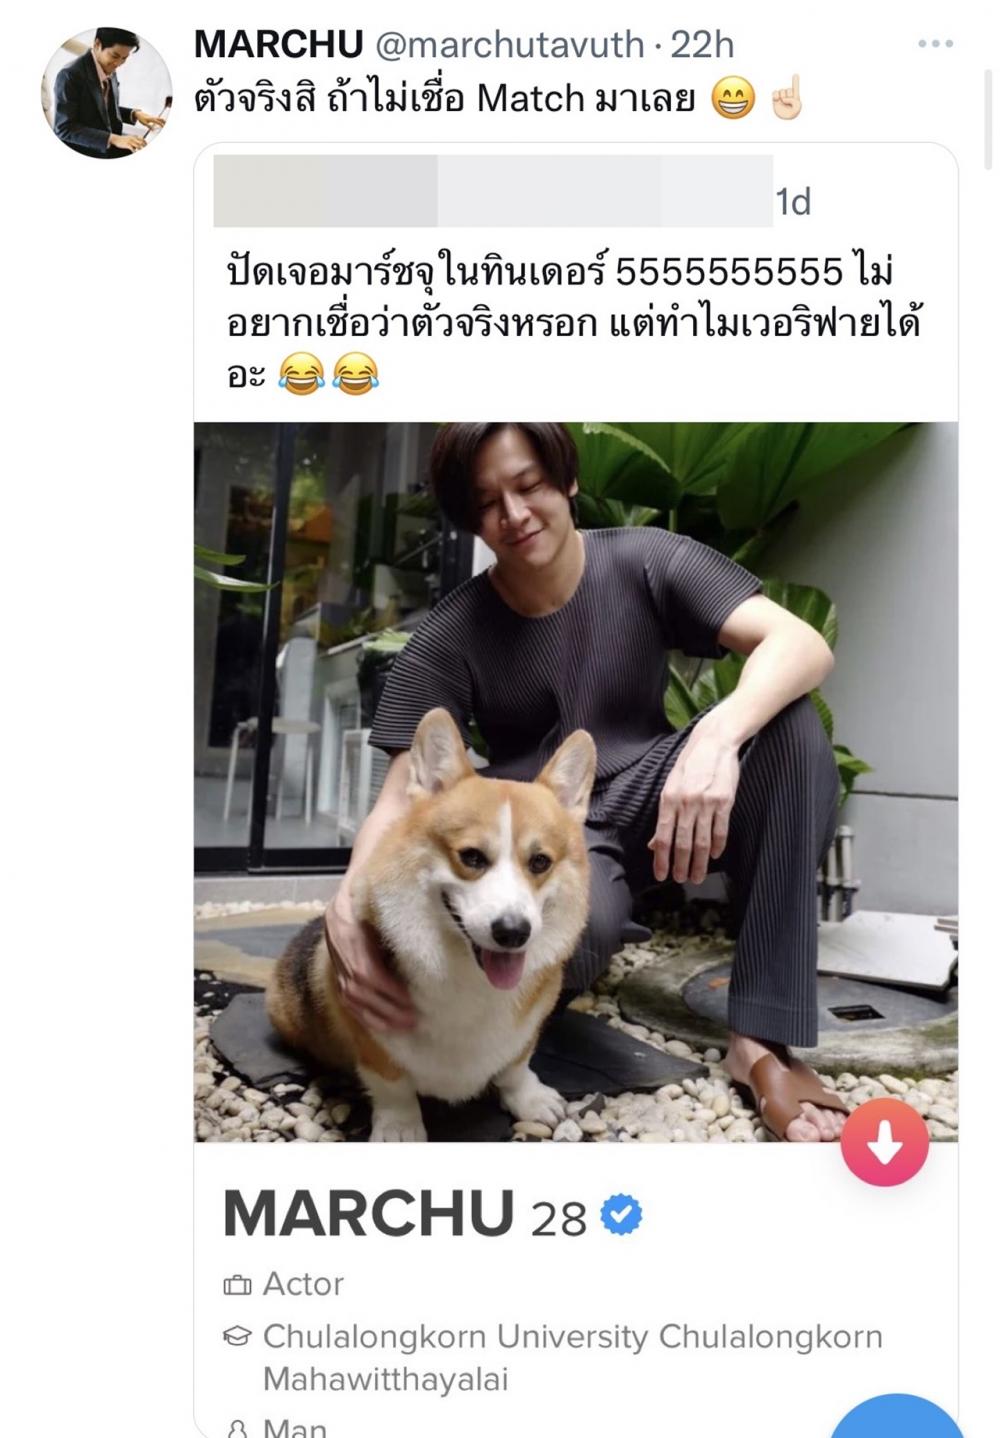The image size is (1000, 1438).
Task: Open the tweet's three-dot more options menu
Action: coord(935,44)
